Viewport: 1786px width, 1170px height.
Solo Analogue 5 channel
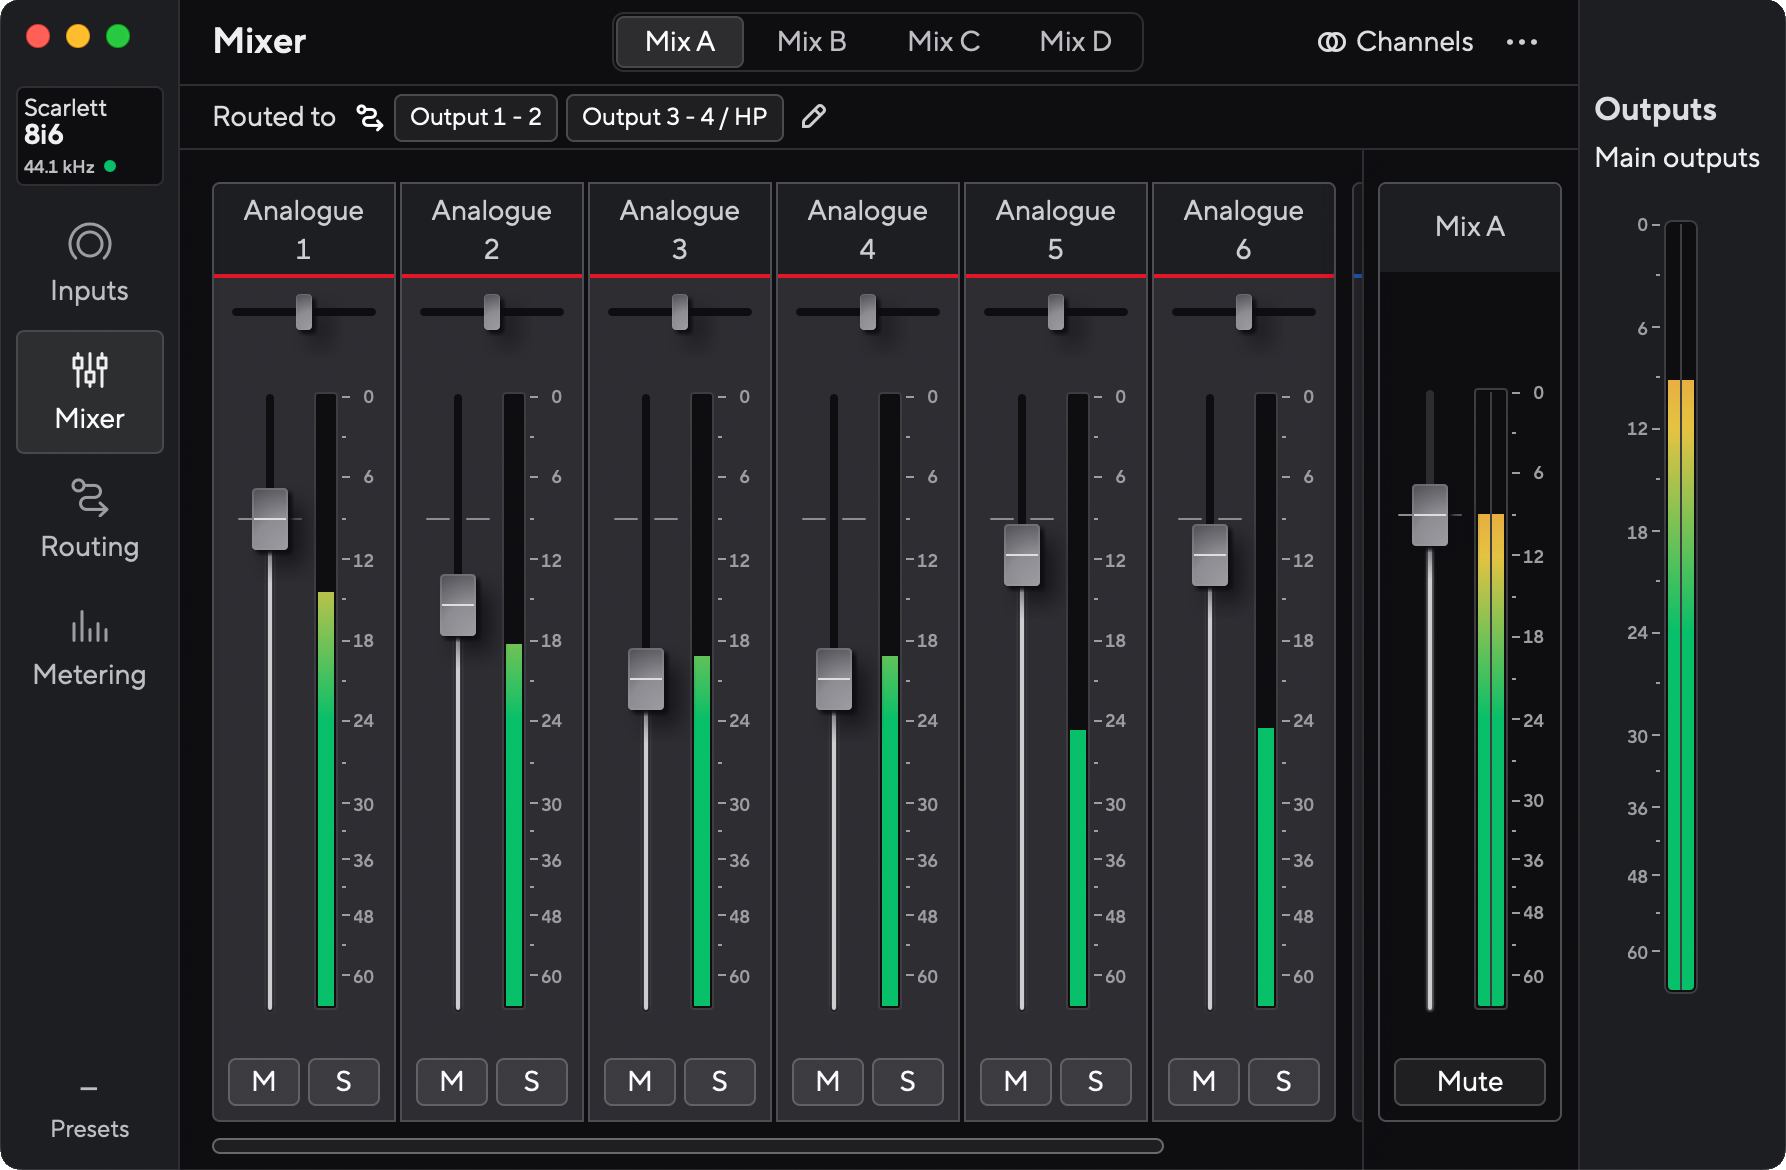coord(1096,1081)
